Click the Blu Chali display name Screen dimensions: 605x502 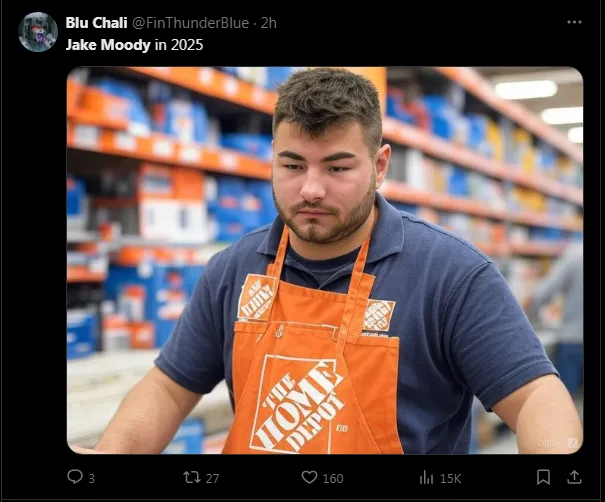pos(96,23)
